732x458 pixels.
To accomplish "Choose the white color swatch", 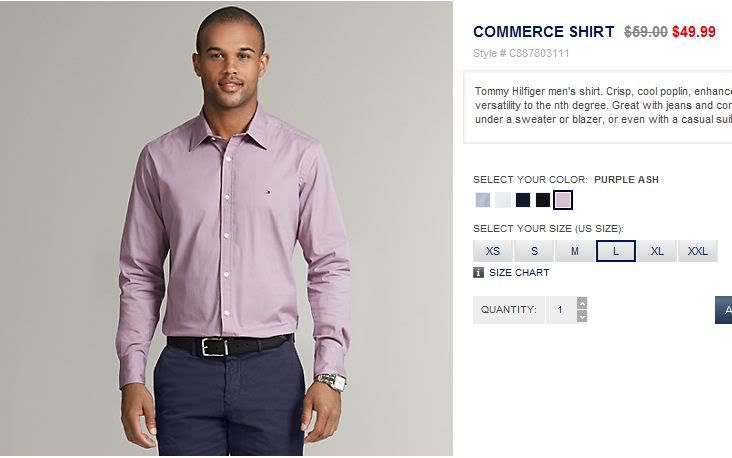I will coord(503,200).
